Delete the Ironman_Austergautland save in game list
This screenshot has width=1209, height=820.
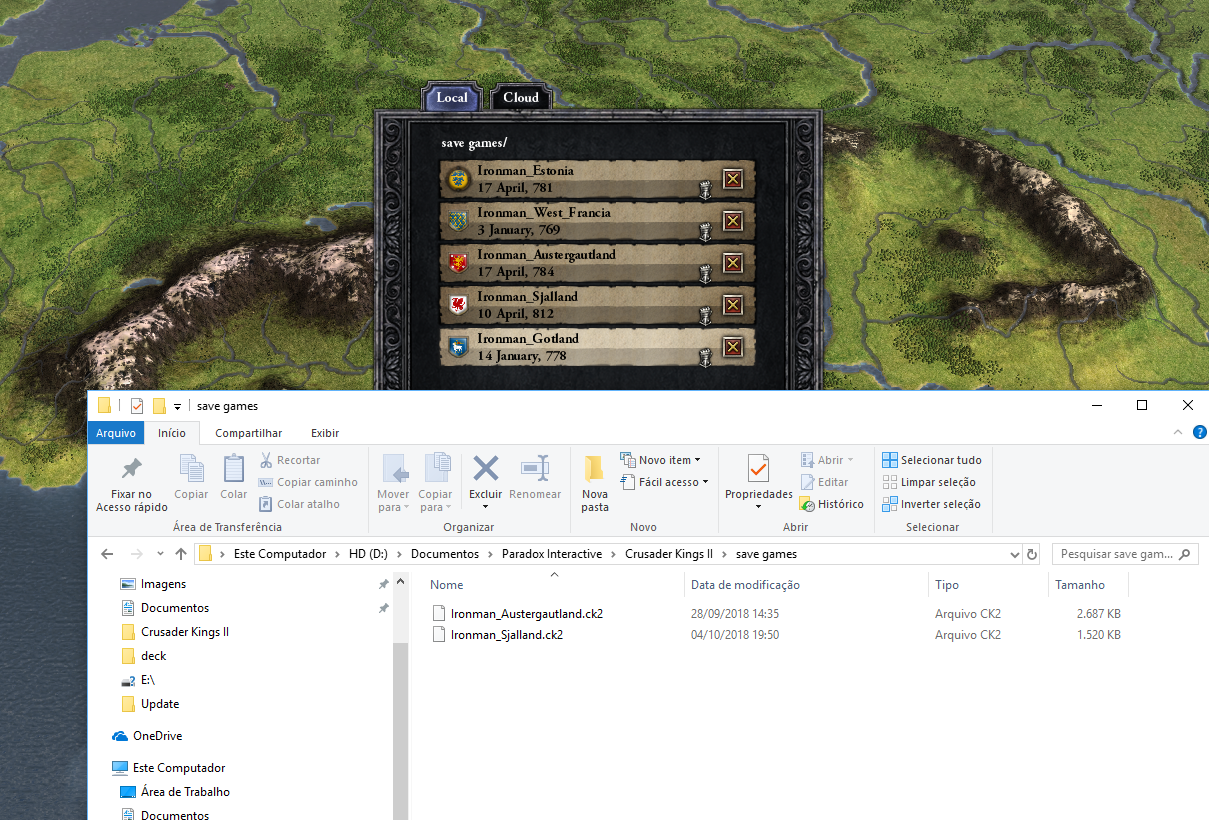click(x=733, y=263)
